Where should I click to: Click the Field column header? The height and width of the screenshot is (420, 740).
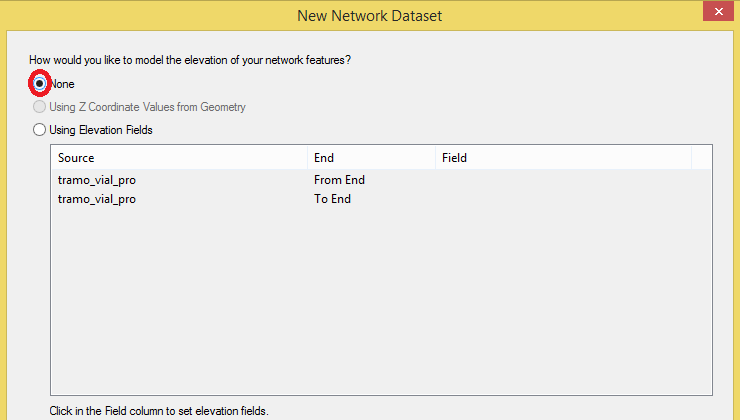(x=562, y=158)
